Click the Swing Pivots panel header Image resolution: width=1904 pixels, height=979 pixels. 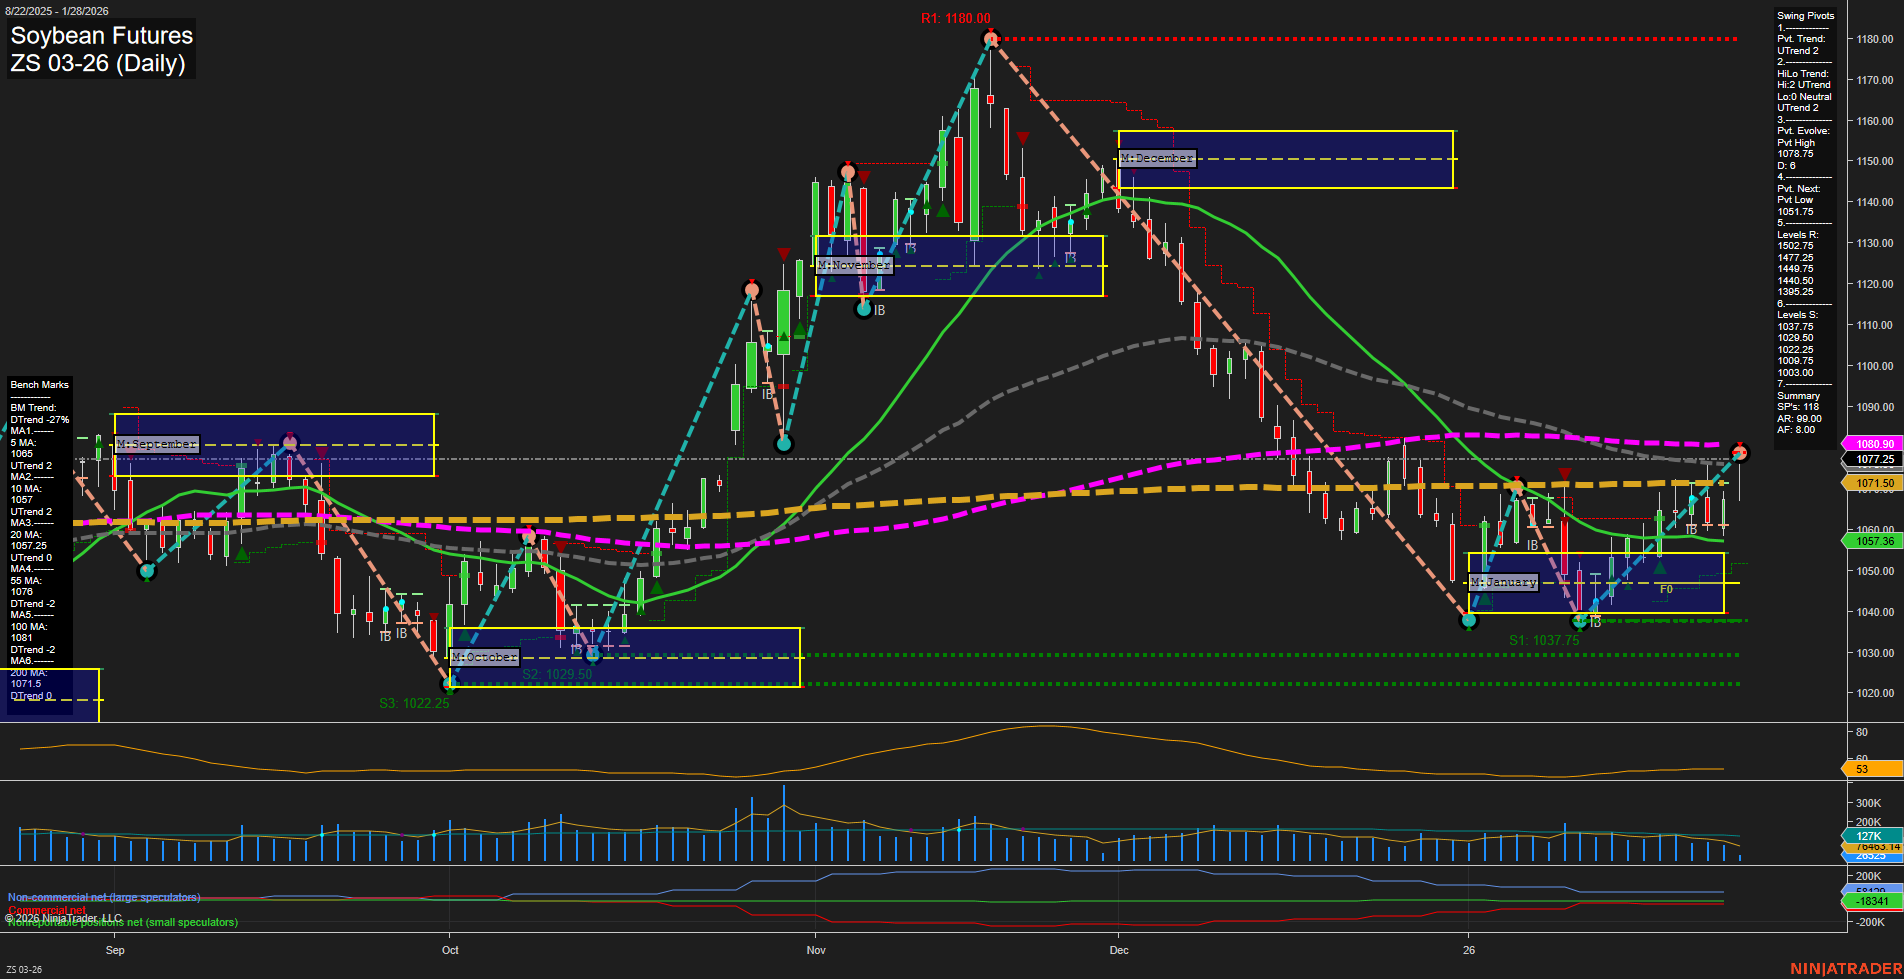pyautogui.click(x=1804, y=15)
